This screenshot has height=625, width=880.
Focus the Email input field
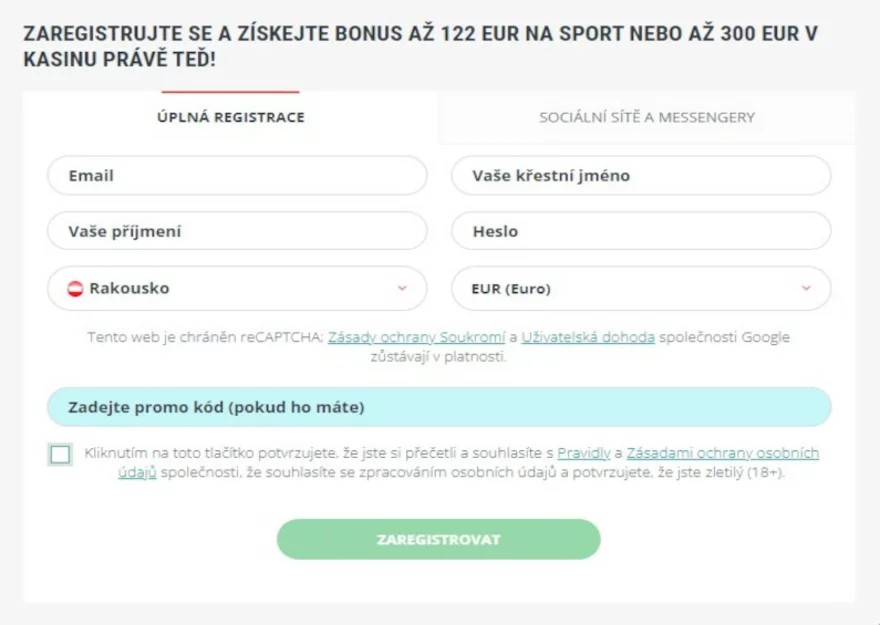point(236,175)
